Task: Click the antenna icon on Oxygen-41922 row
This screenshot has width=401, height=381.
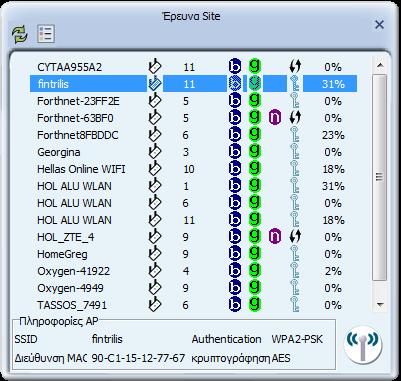Action: [154, 270]
